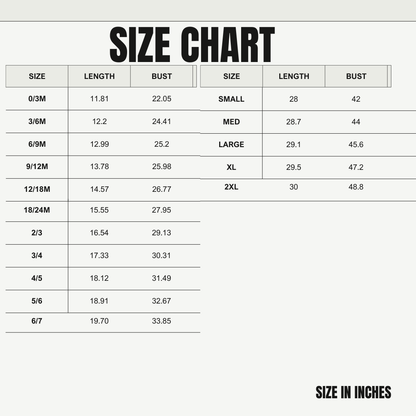Click the SIZE CHART title

(x=192, y=45)
